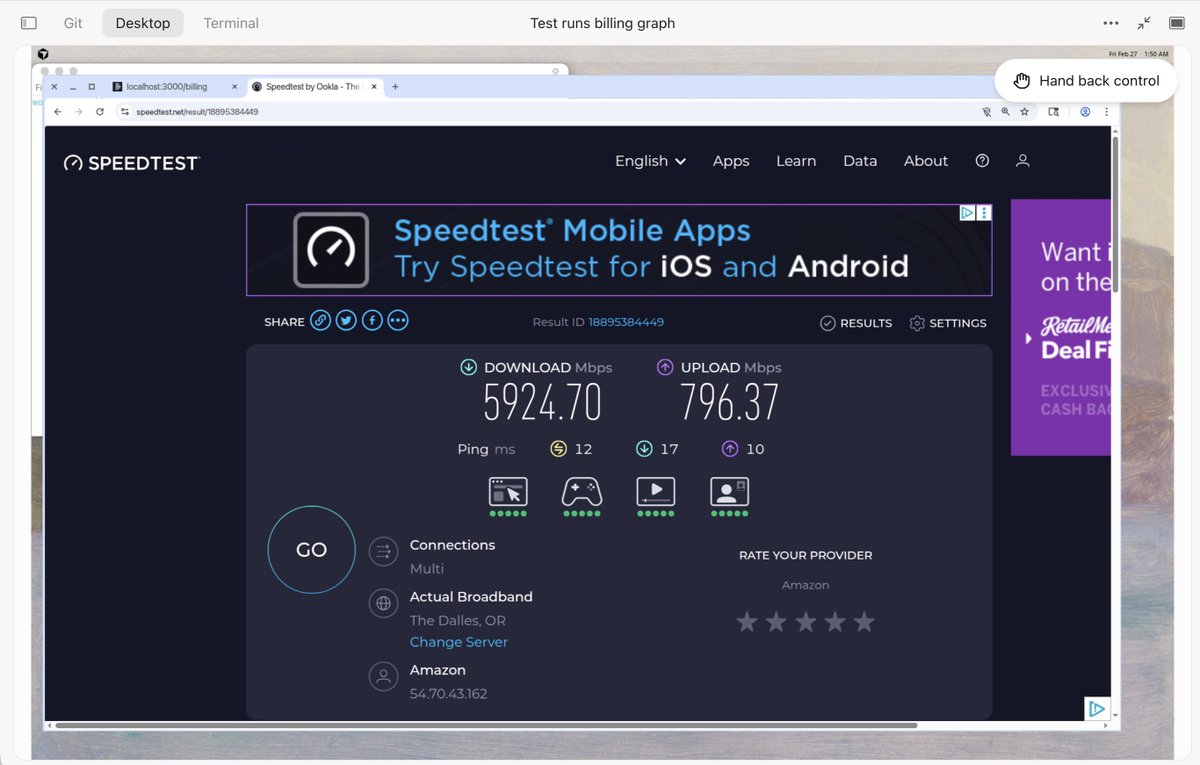This screenshot has height=765, width=1200.
Task: Open Result ID 18895384449 link
Action: (626, 322)
